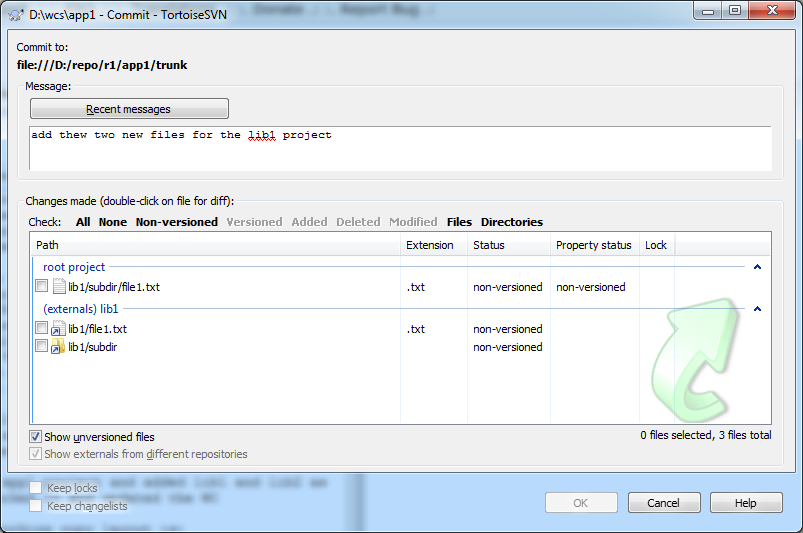803x533 pixels.
Task: Enable the Keep locks checkbox
Action: [35, 487]
